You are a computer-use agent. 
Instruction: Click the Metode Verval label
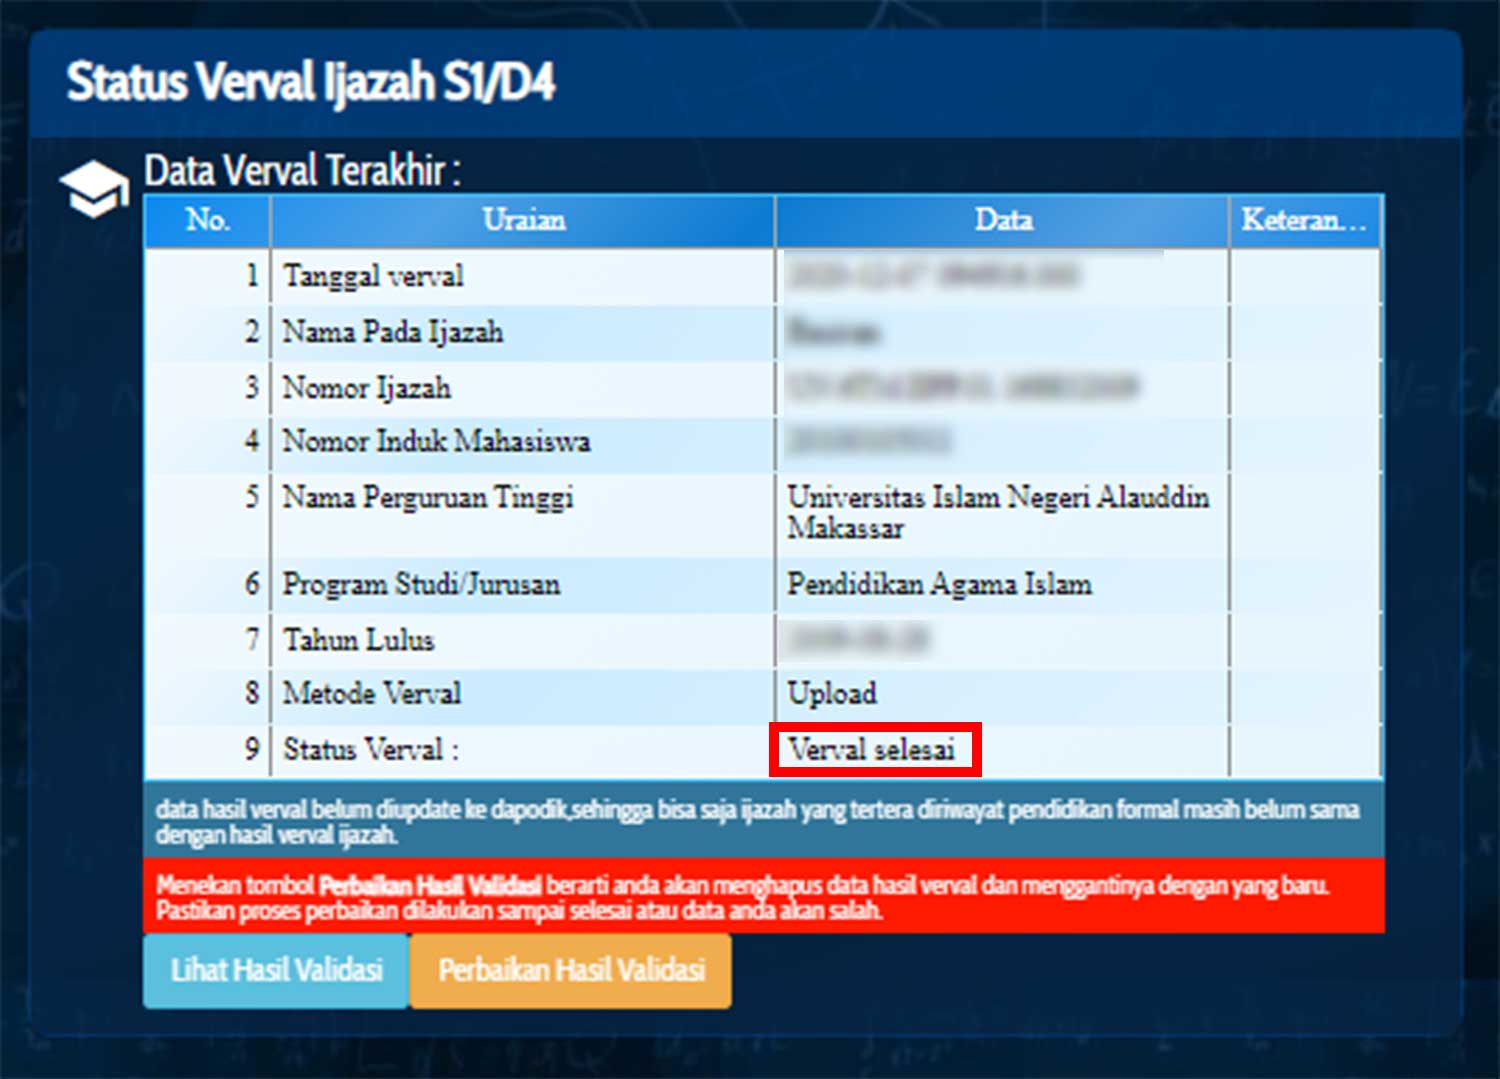pyautogui.click(x=372, y=693)
